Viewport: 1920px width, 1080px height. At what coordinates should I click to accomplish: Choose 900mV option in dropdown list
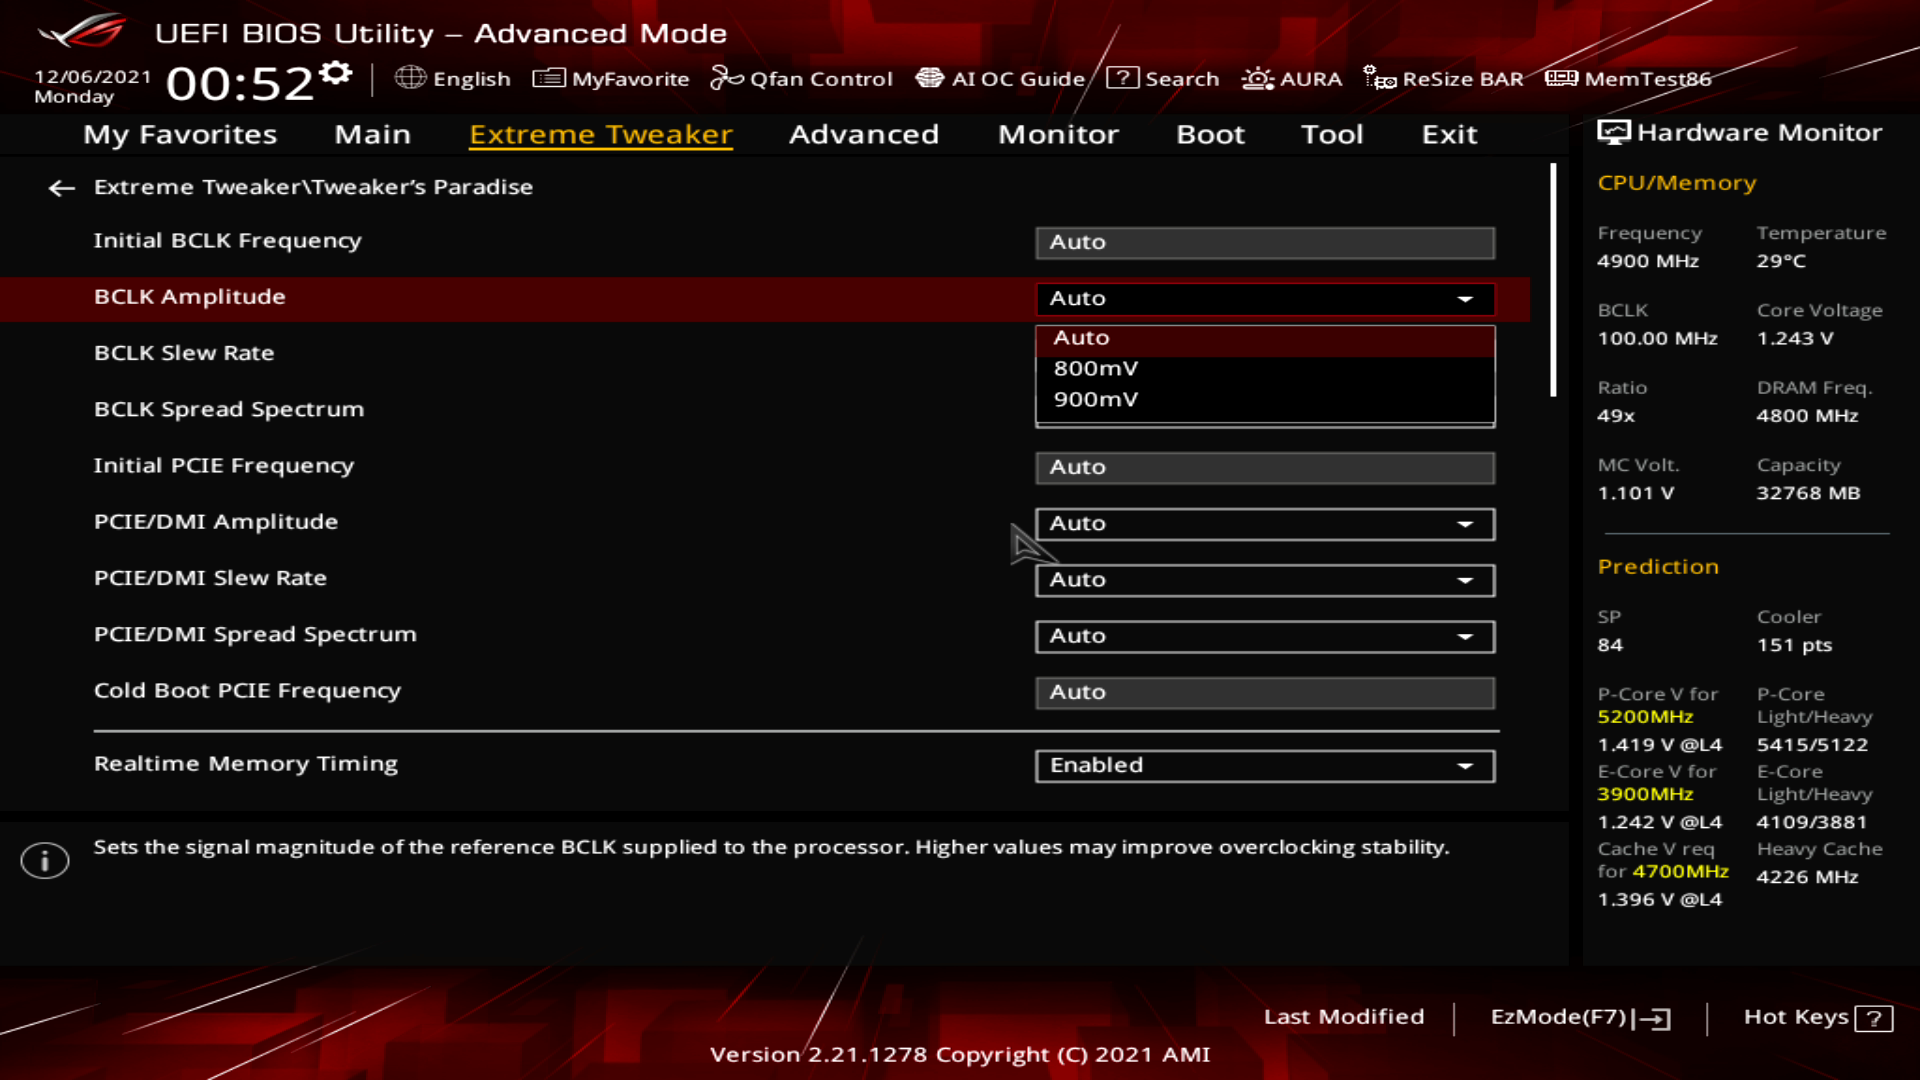(x=1096, y=399)
